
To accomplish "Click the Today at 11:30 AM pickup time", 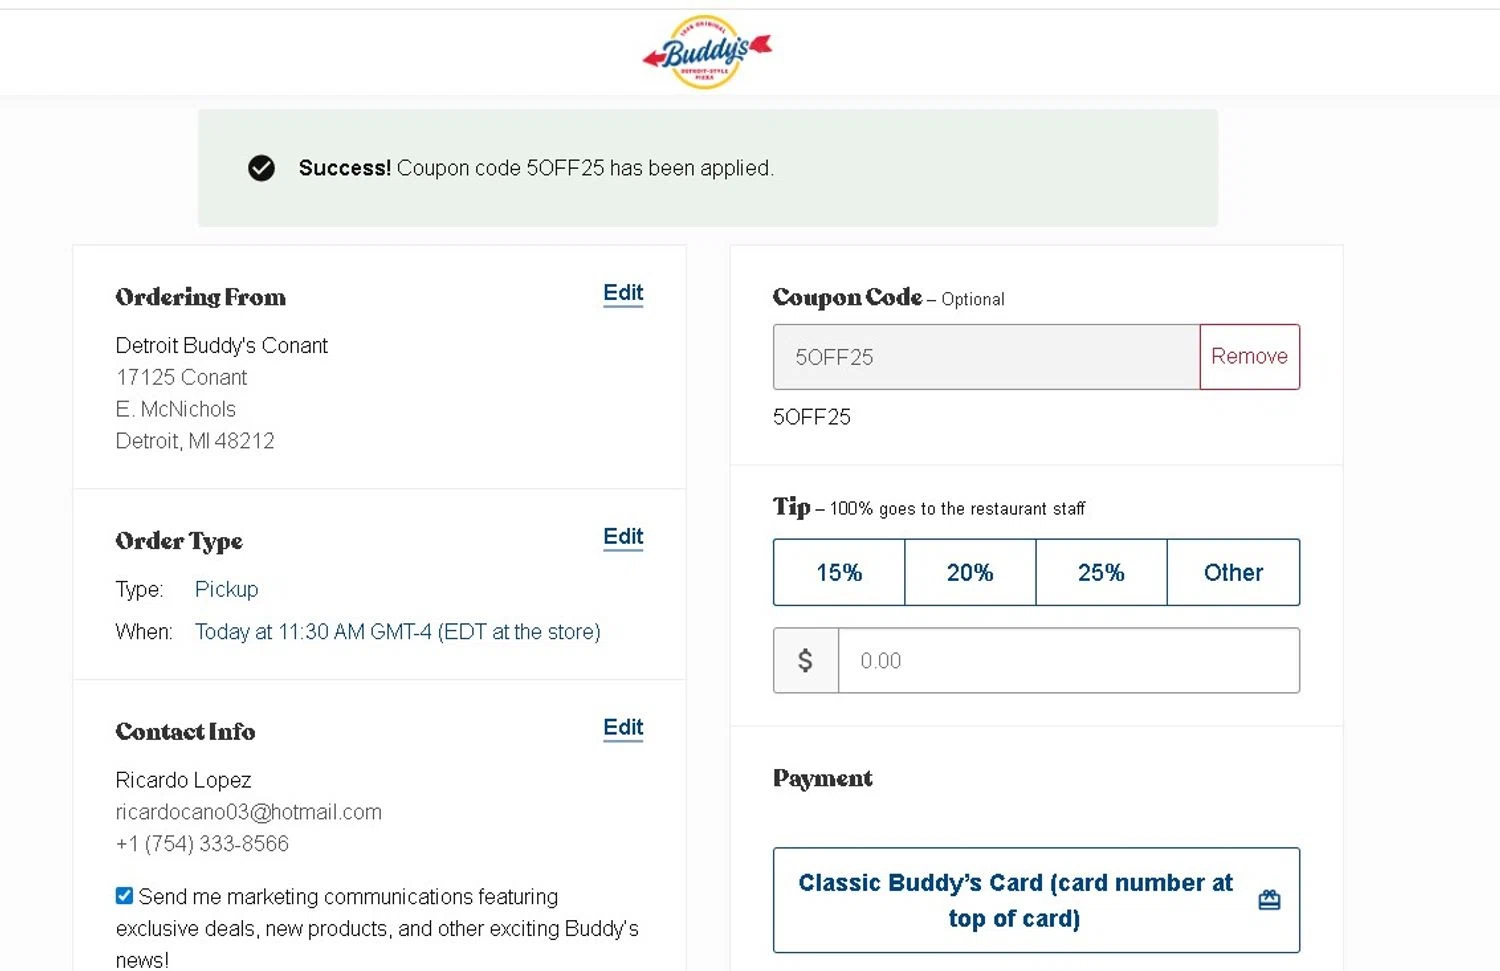I will point(397,632).
